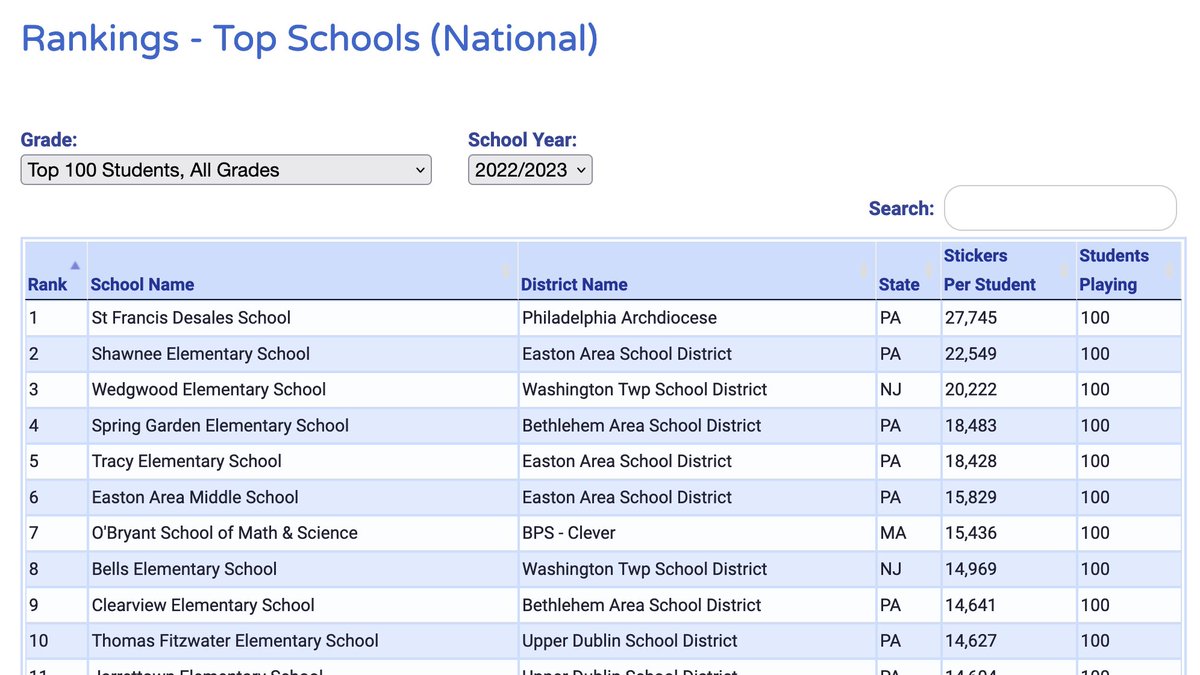Open the Grade dropdown
The height and width of the screenshot is (675, 1200).
point(226,170)
